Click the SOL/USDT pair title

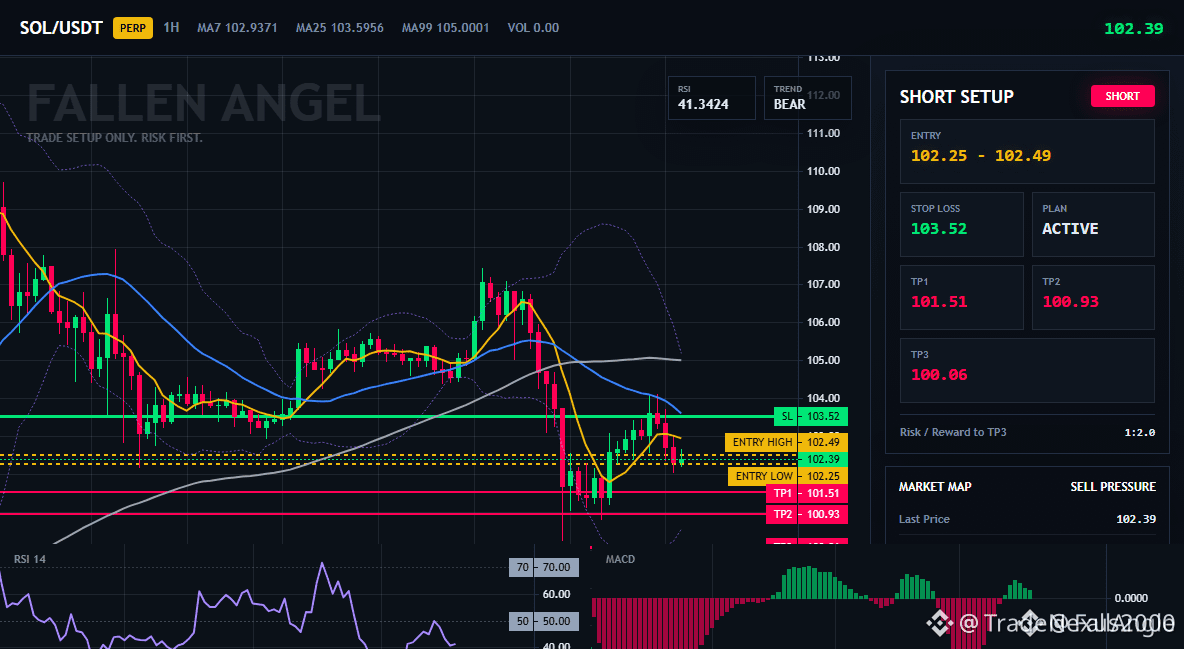pos(61,28)
